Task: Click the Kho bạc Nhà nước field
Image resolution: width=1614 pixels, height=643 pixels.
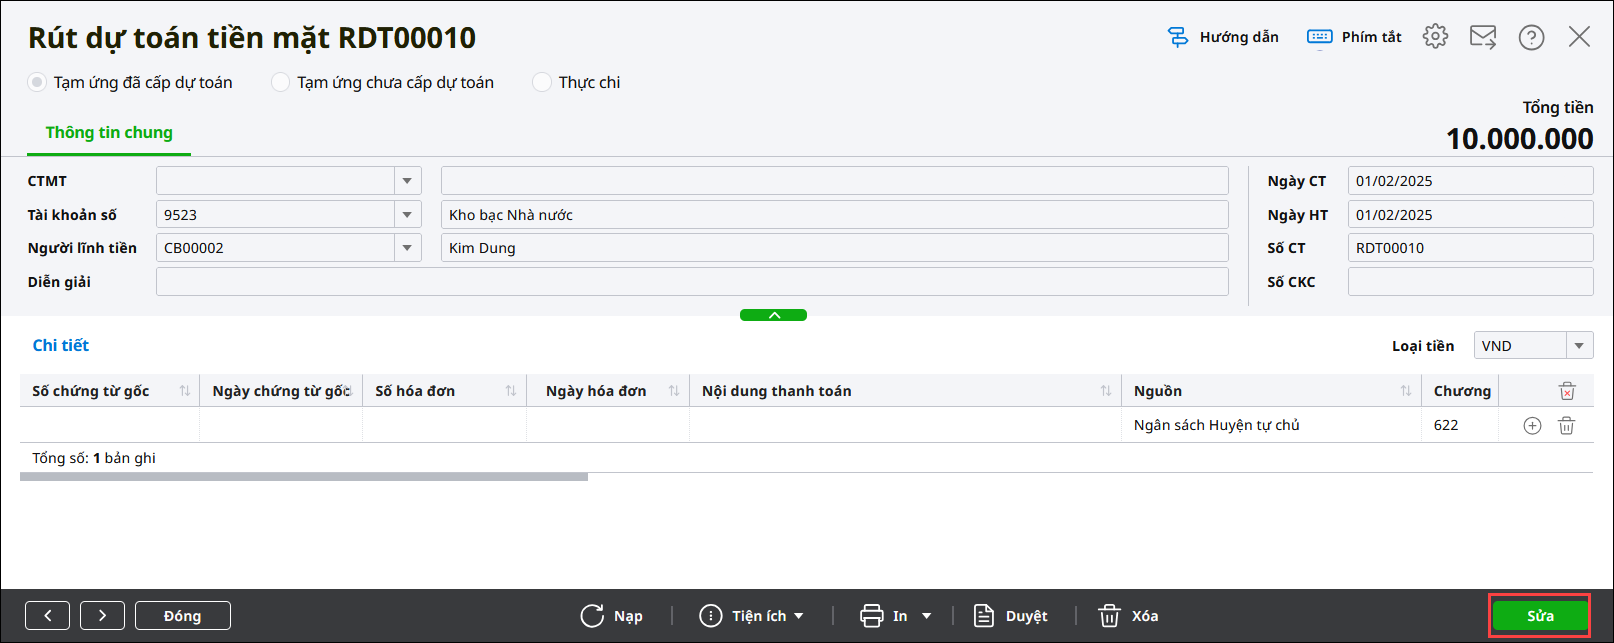Action: click(835, 215)
